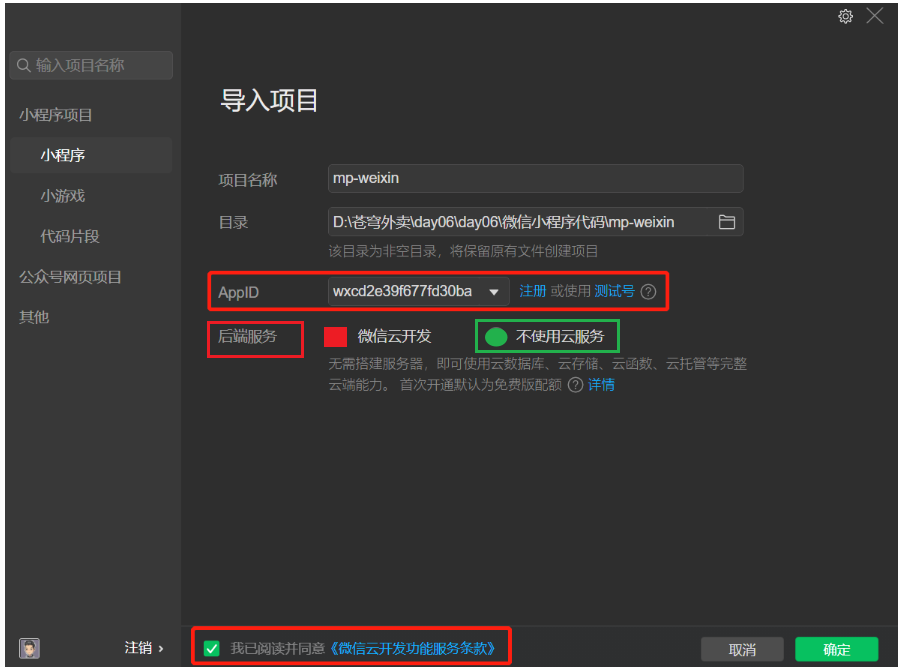
Task: Open 其他 in the sidebar
Action: [x=34, y=317]
